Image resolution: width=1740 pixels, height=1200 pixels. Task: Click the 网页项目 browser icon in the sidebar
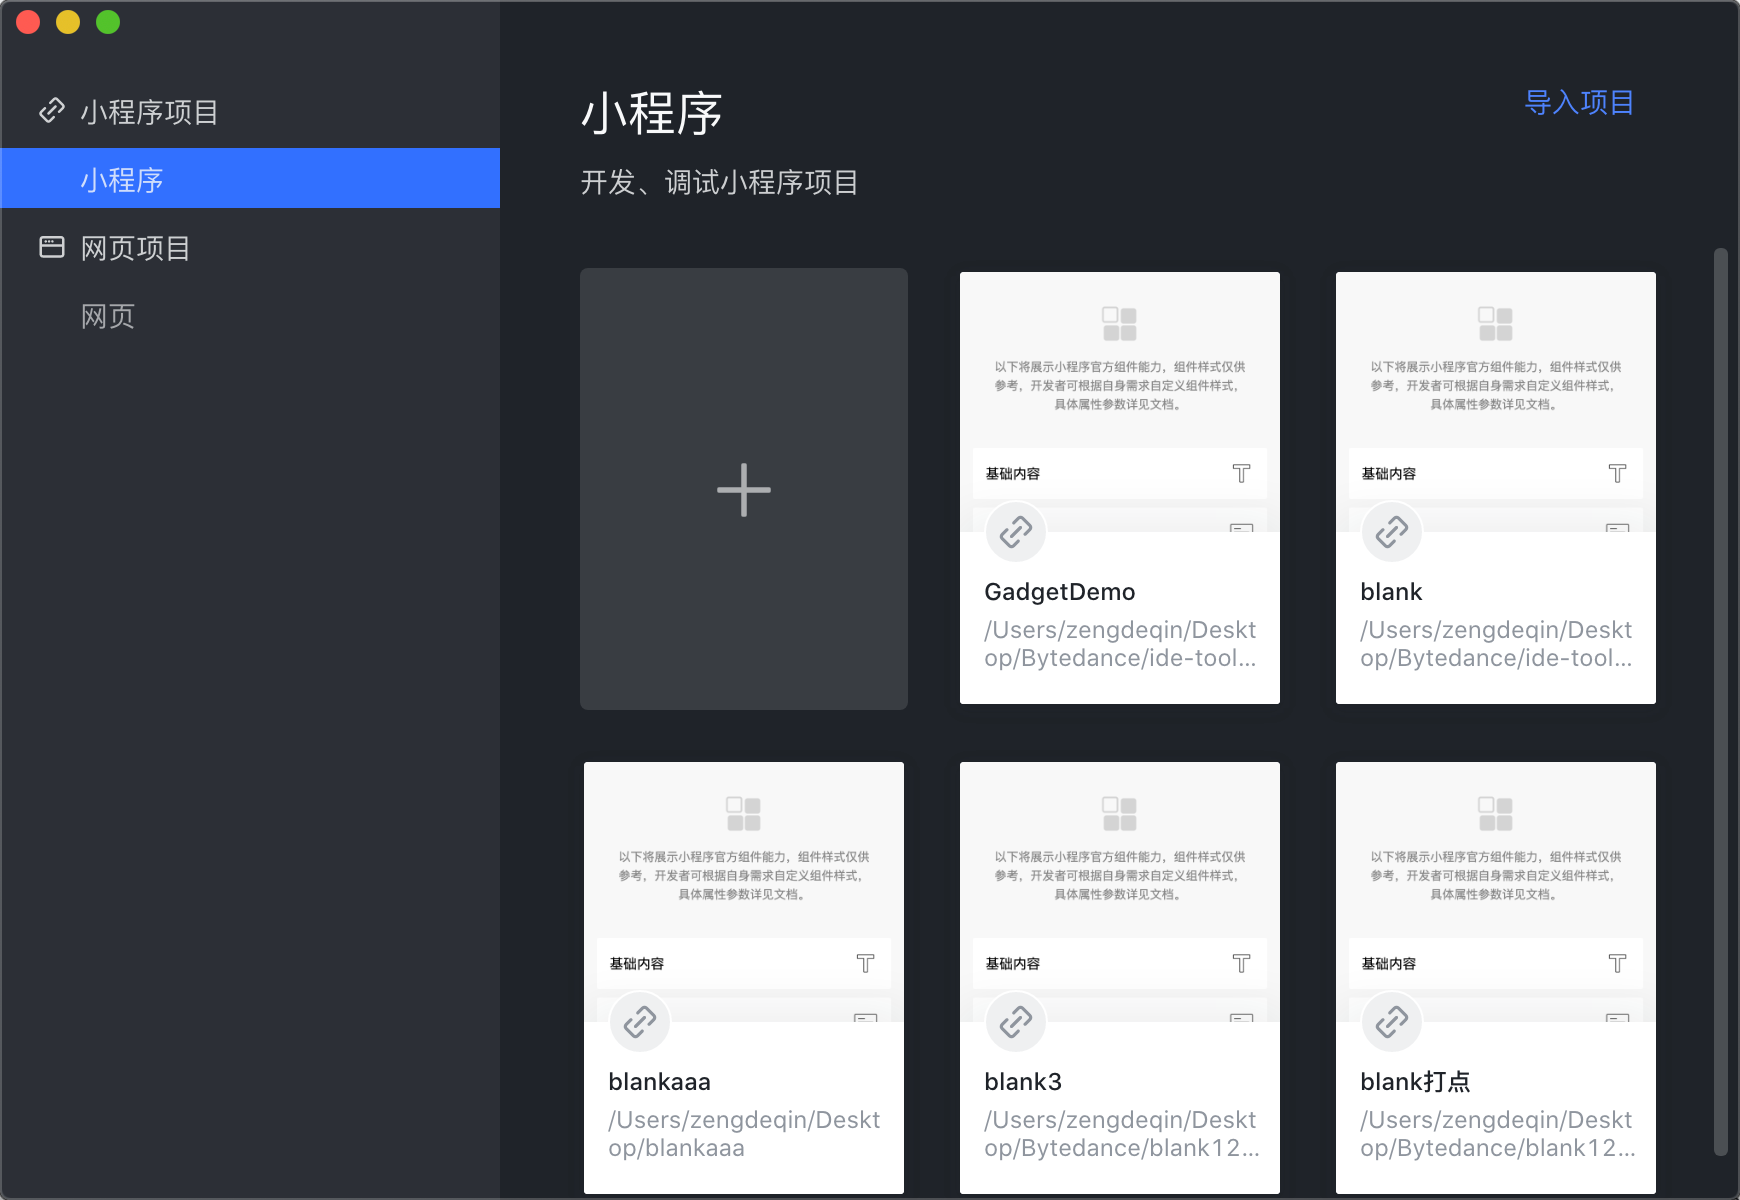pos(50,247)
